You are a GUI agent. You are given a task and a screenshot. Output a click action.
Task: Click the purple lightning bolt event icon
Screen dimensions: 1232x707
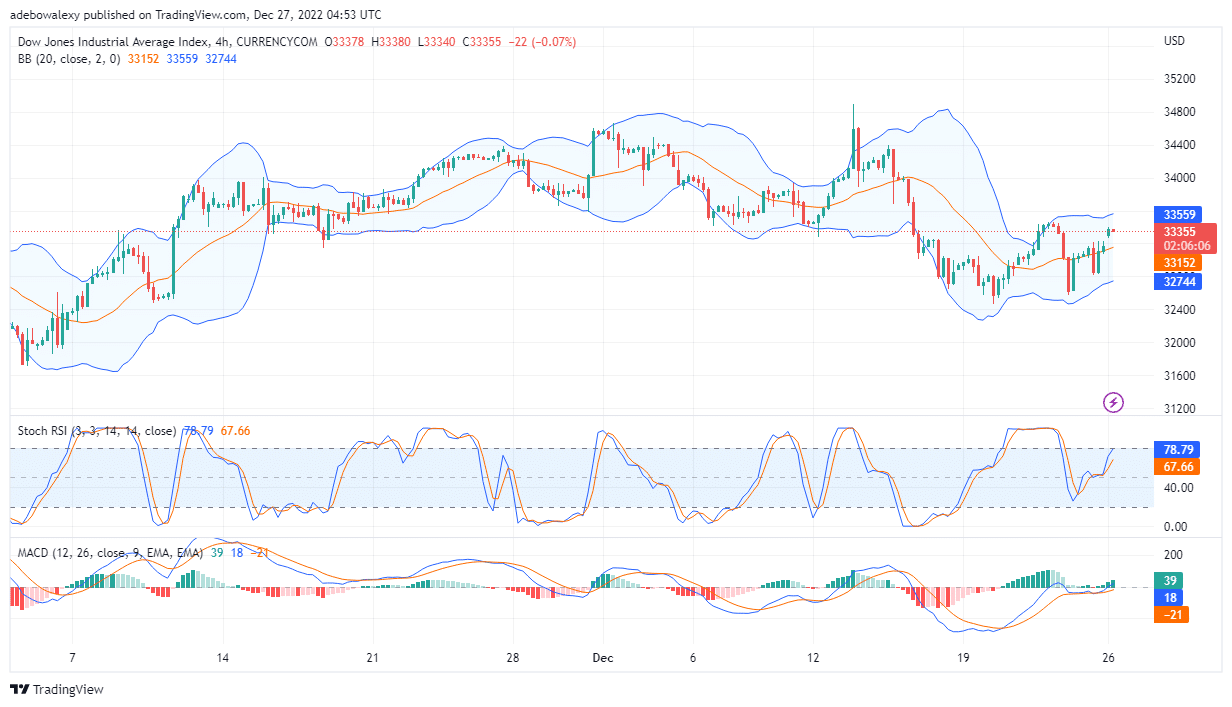point(1113,402)
